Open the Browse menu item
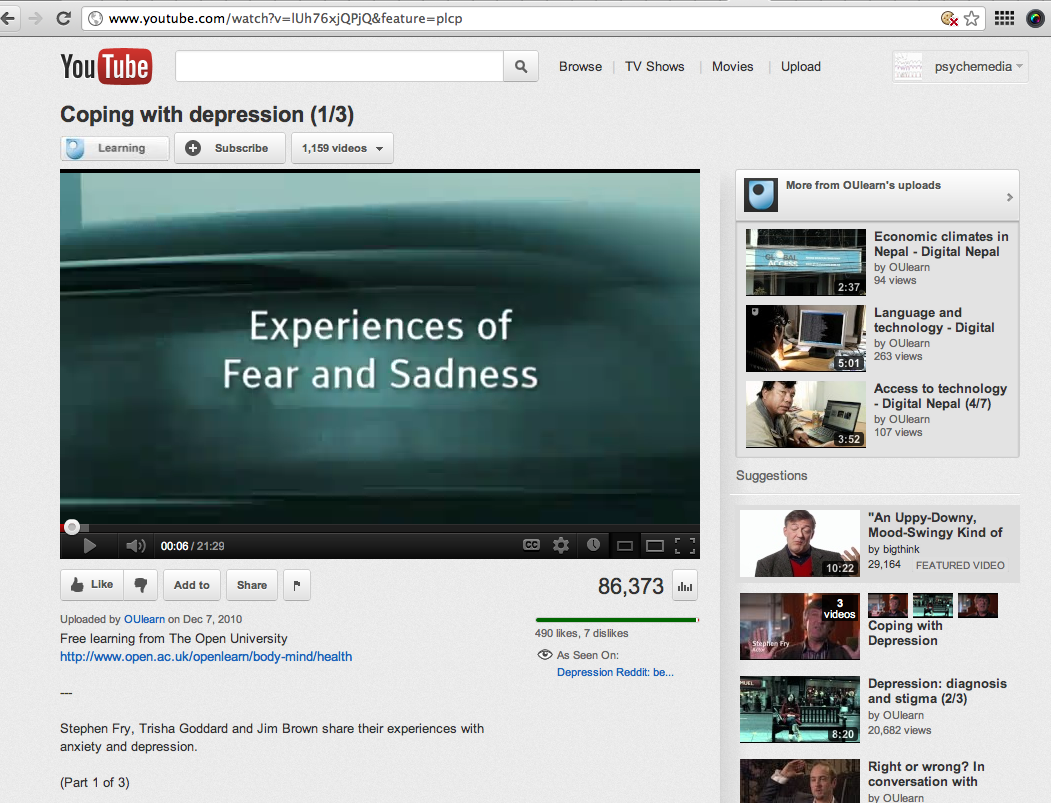1051x803 pixels. click(580, 67)
